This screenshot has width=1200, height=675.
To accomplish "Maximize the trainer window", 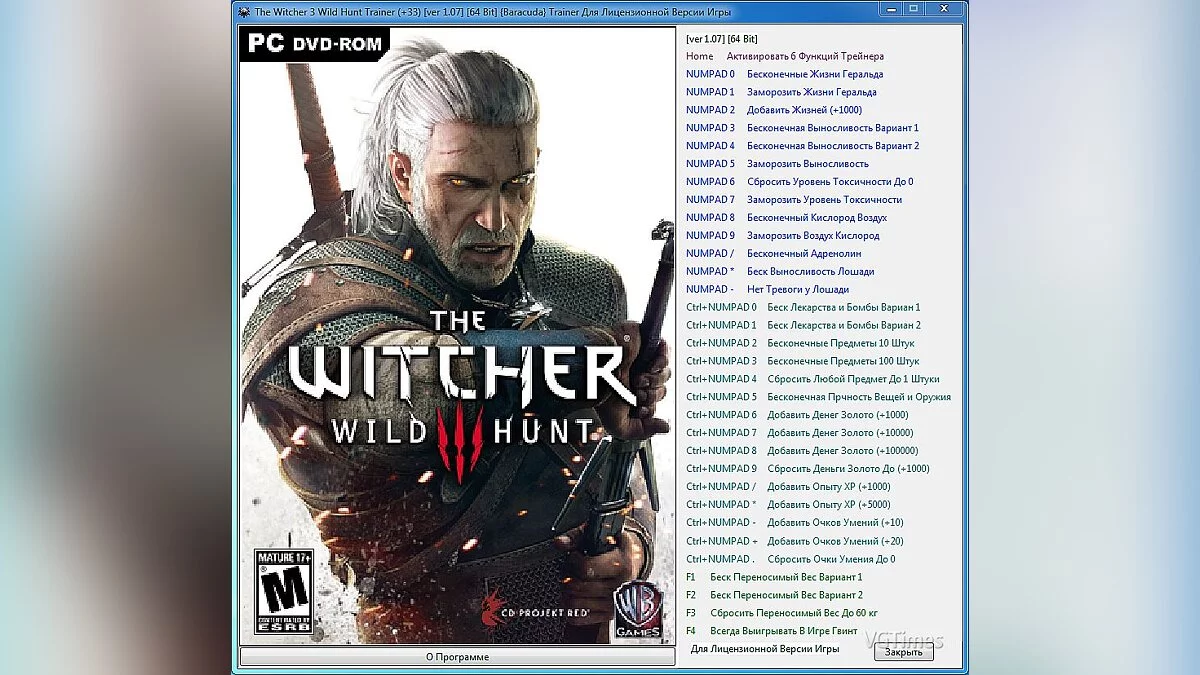I will pos(913,8).
